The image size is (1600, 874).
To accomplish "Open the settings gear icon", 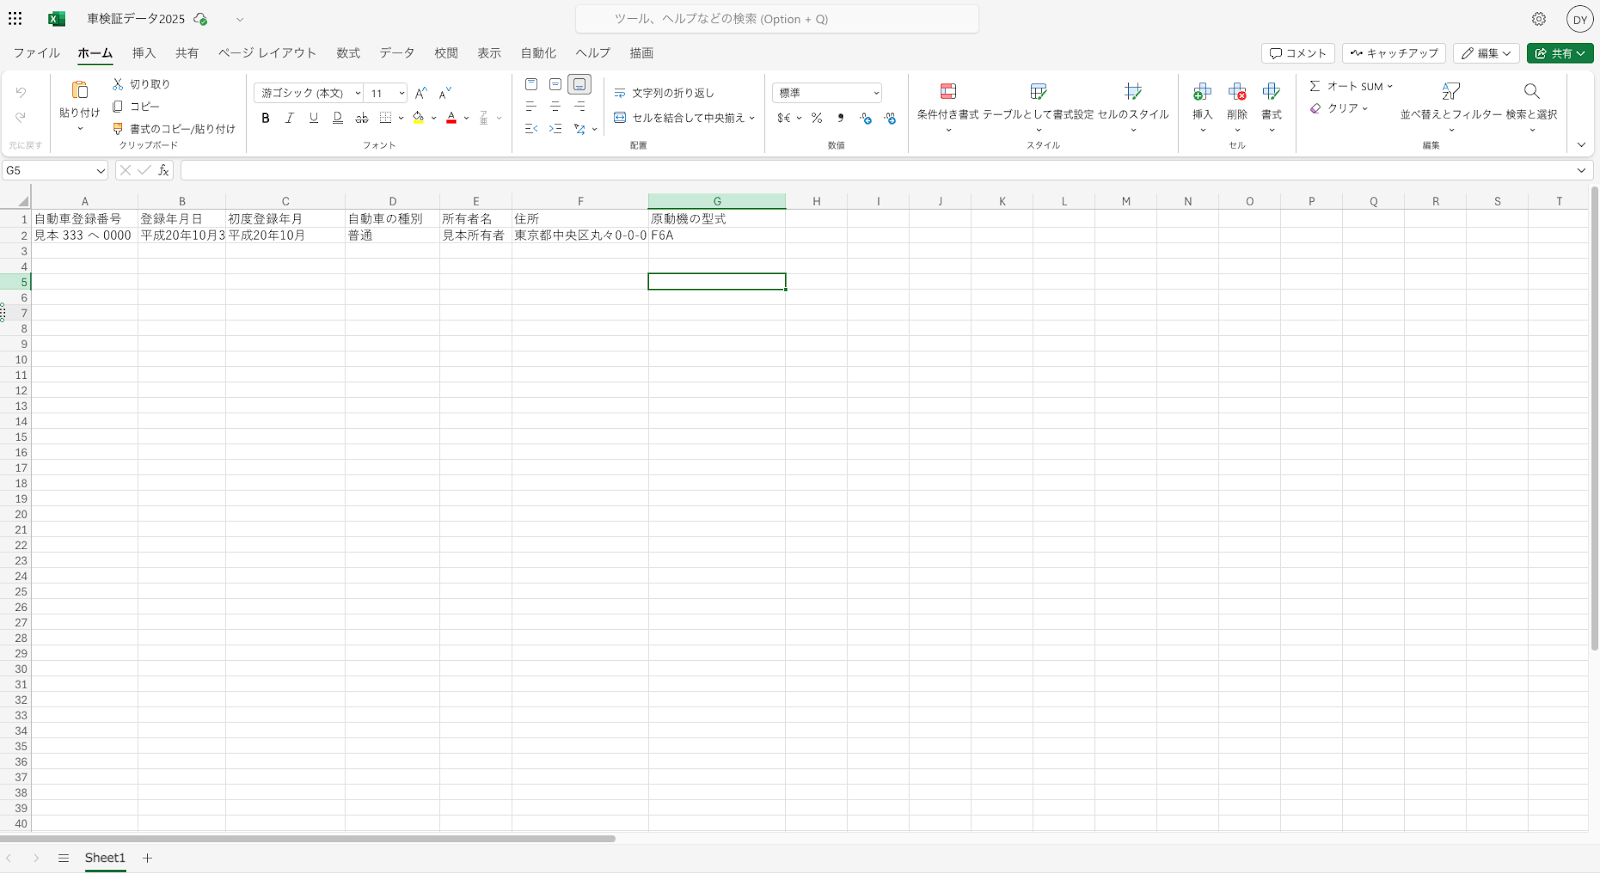I will tap(1539, 19).
